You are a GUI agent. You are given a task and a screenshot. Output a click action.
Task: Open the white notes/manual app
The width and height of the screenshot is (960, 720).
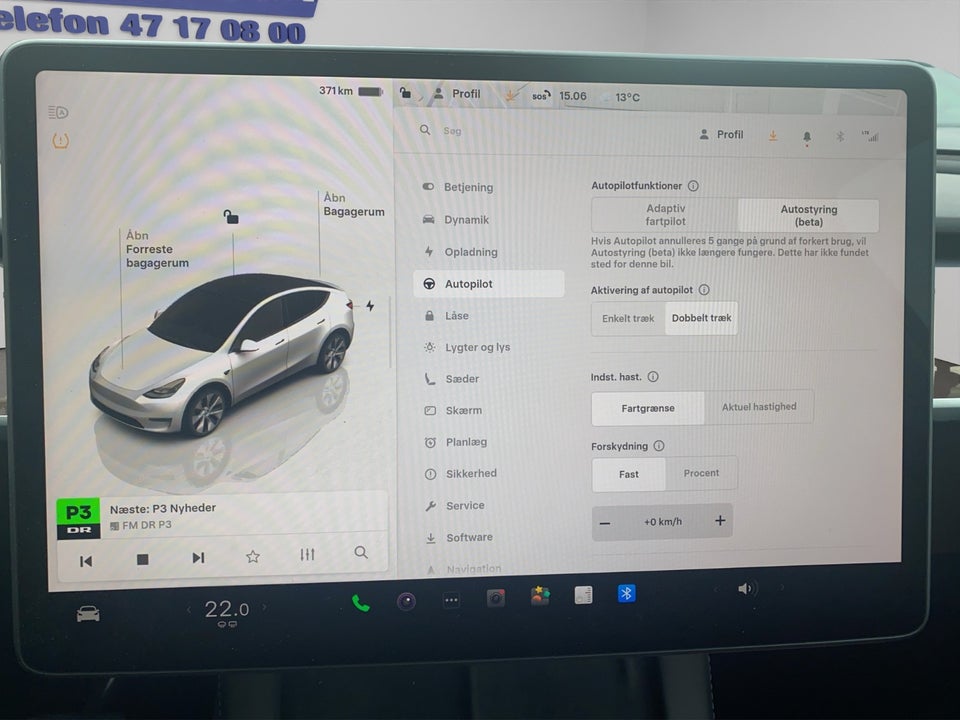[x=583, y=594]
